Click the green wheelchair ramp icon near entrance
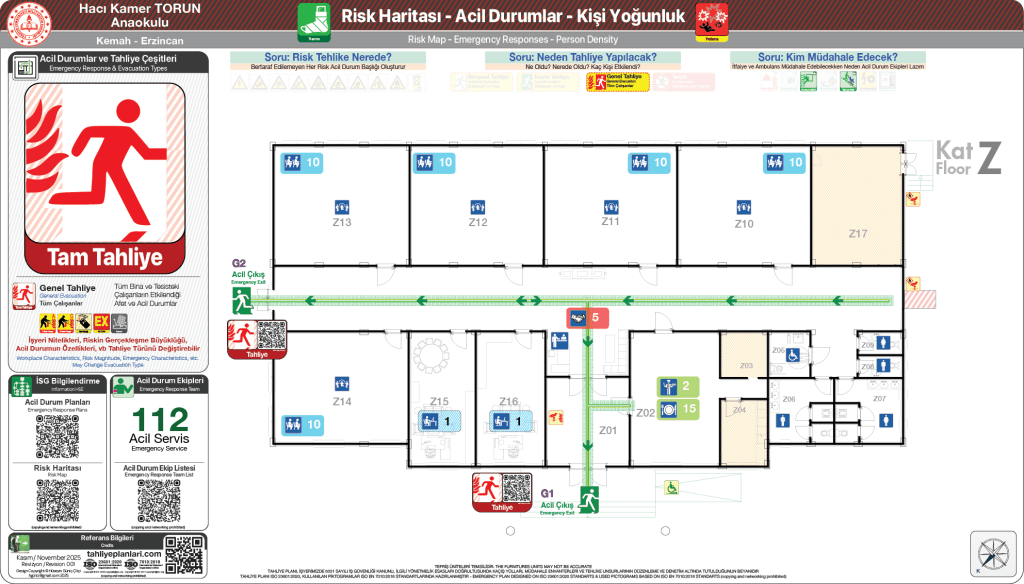The width and height of the screenshot is (1024, 584). 673,488
